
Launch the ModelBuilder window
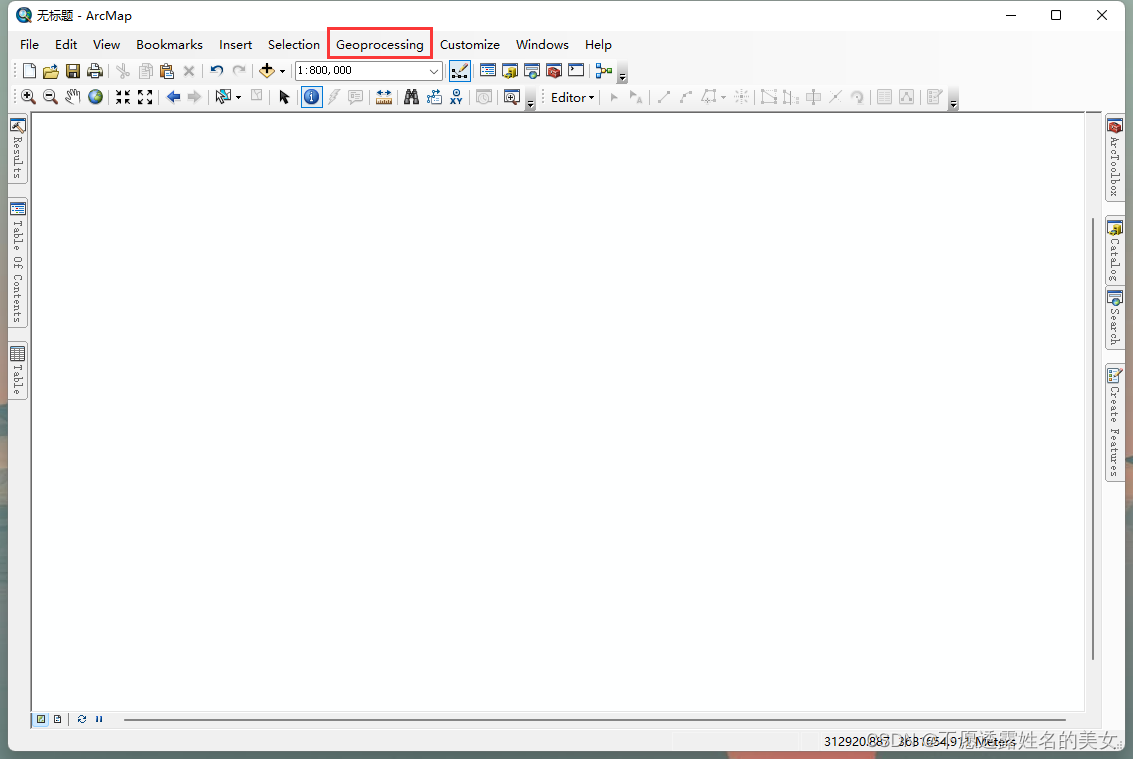coord(604,71)
